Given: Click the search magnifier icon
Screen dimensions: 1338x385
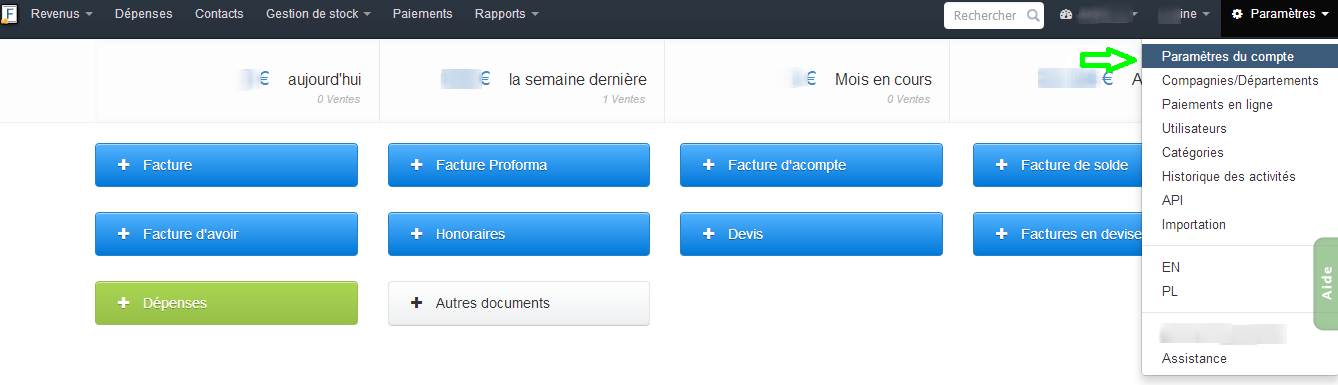Looking at the screenshot, I should [1032, 15].
